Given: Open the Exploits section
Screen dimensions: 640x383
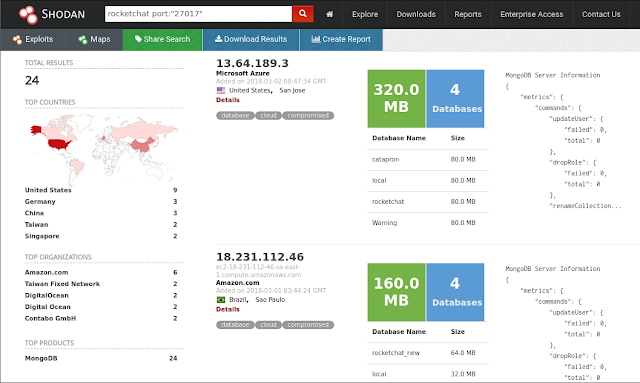Looking at the screenshot, I should tap(33, 40).
